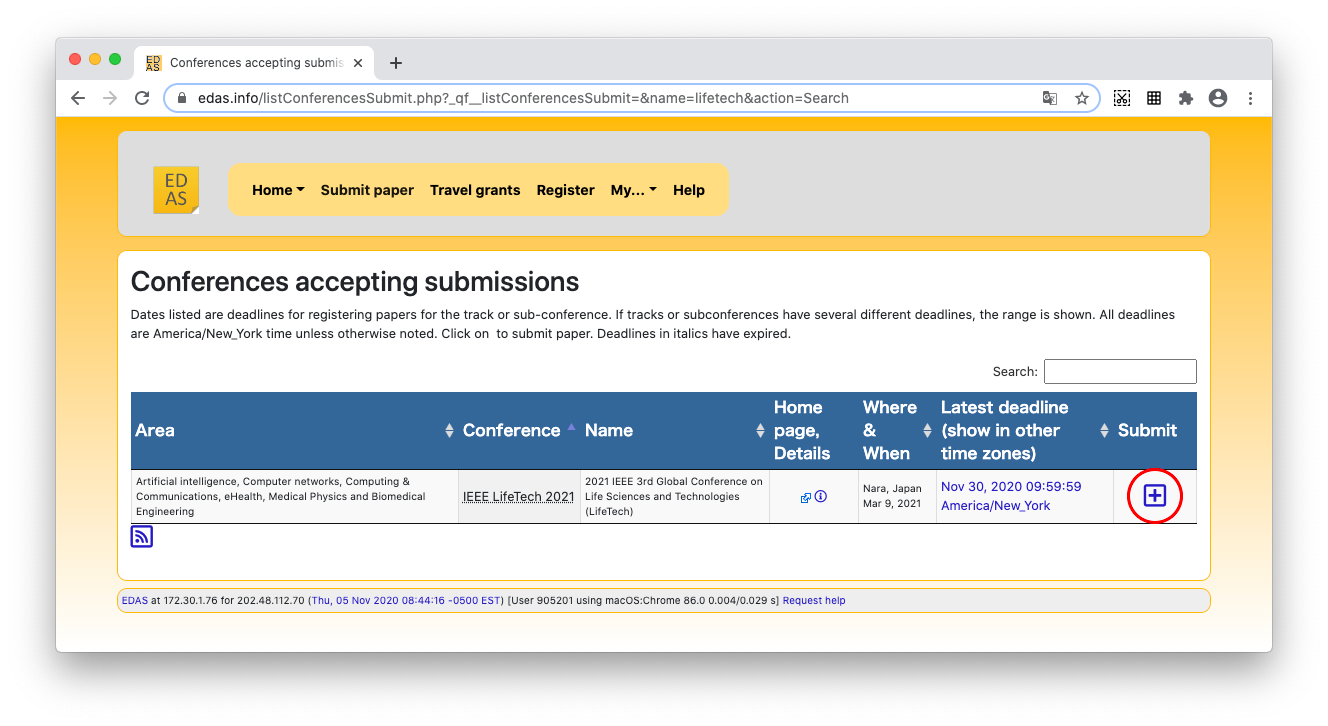The width and height of the screenshot is (1328, 726).
Task: Click the grid extension icon in the toolbar
Action: pyautogui.click(x=1154, y=98)
